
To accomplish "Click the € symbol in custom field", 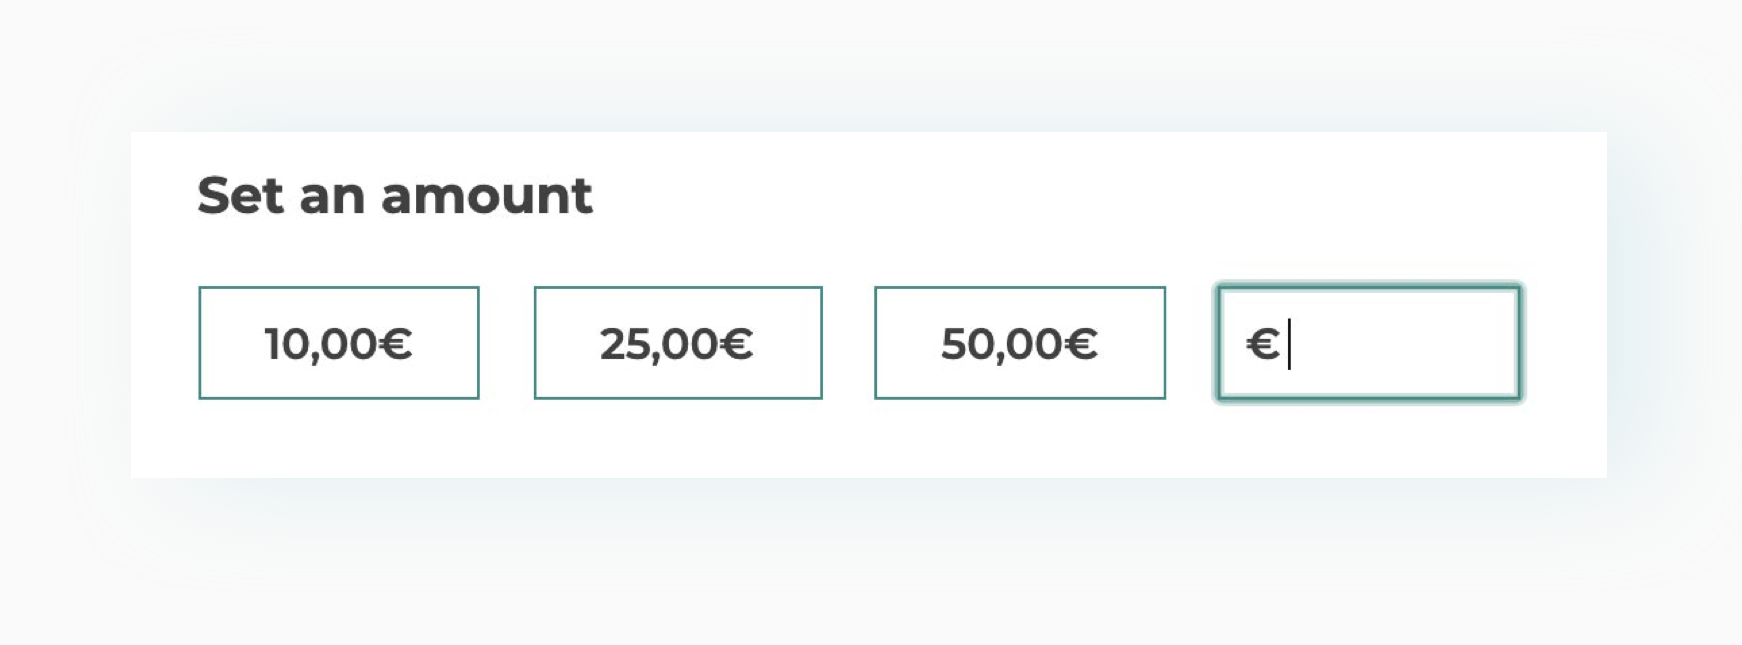I will coord(1262,344).
